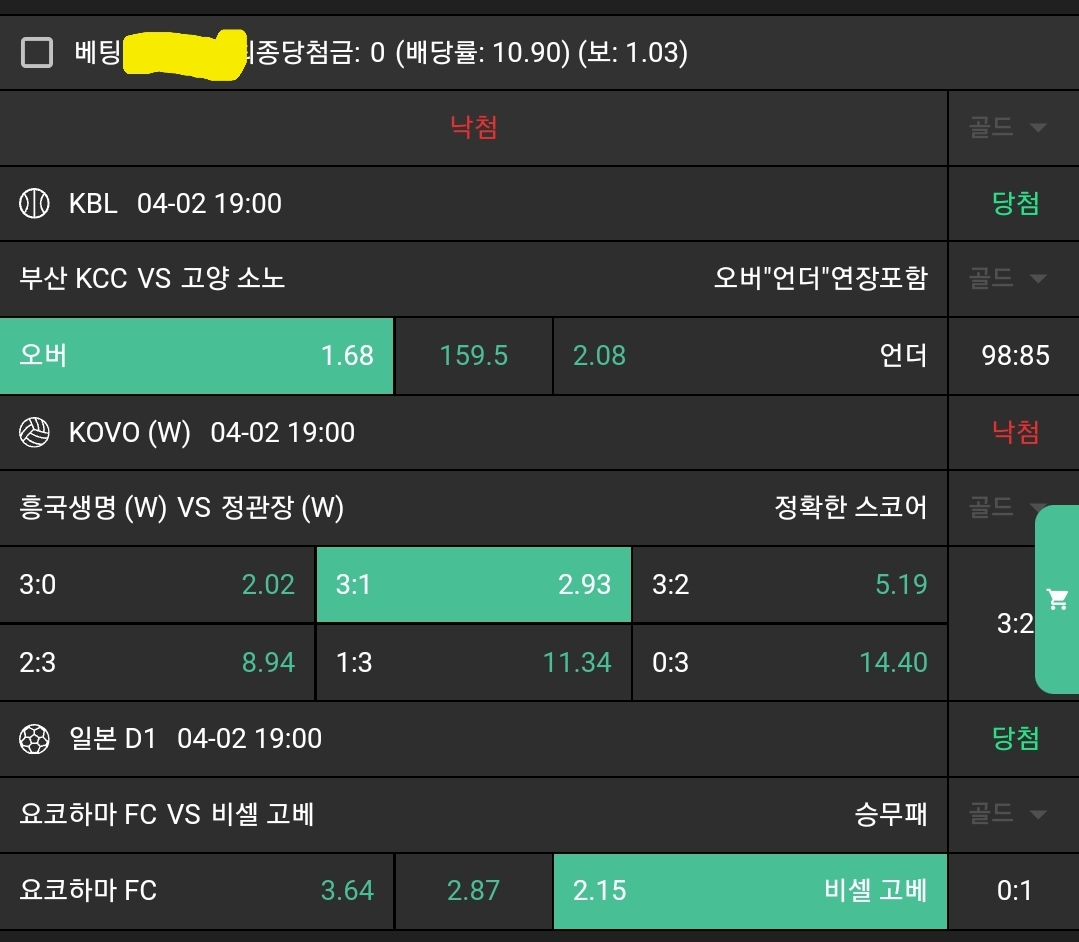Click the Japan D1 soccer ball icon
Viewport: 1079px width, 942px height.
point(35,739)
